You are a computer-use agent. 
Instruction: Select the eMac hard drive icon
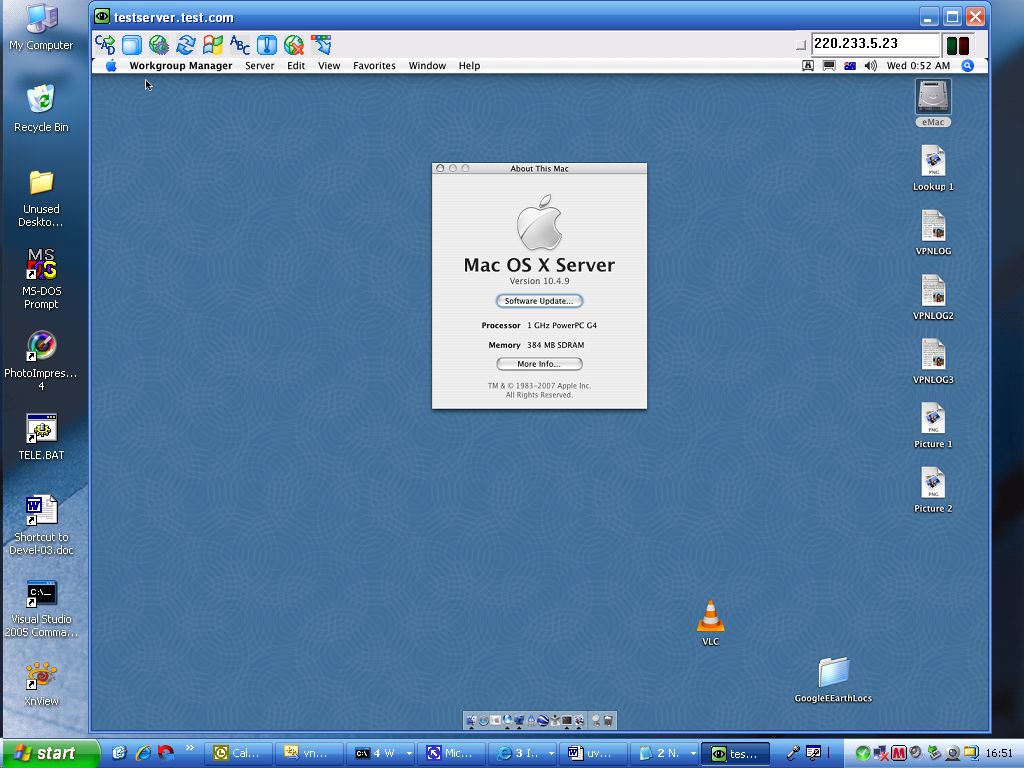click(933, 98)
